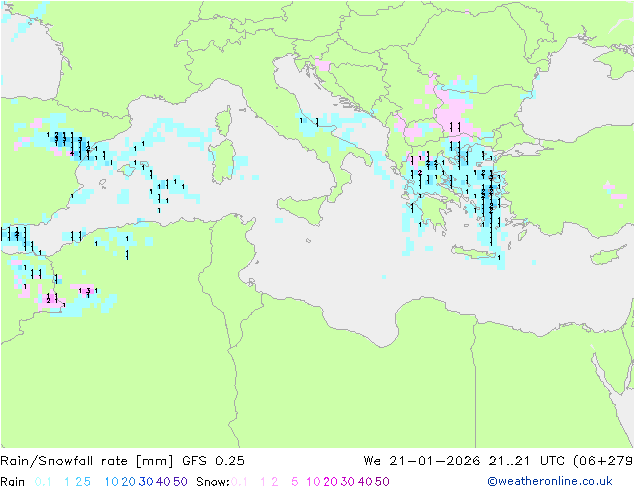Pick the Rain 50 legend color value

(x=180, y=482)
